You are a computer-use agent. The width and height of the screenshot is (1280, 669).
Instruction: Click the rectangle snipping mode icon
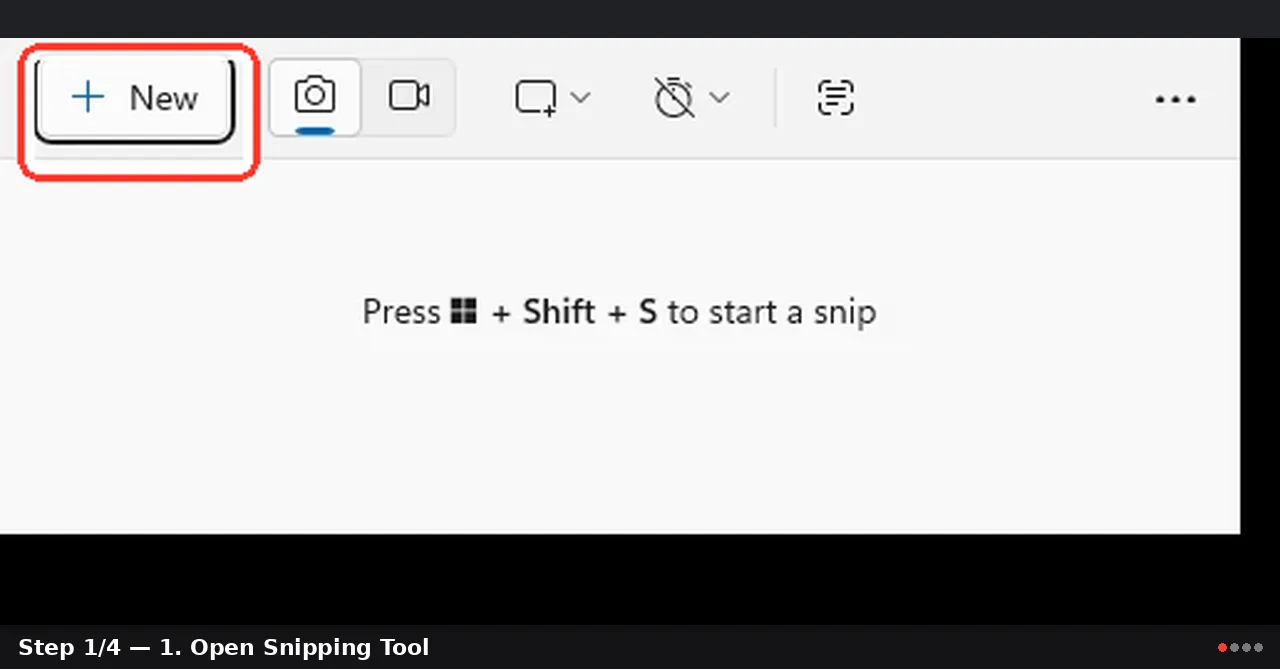[x=536, y=98]
